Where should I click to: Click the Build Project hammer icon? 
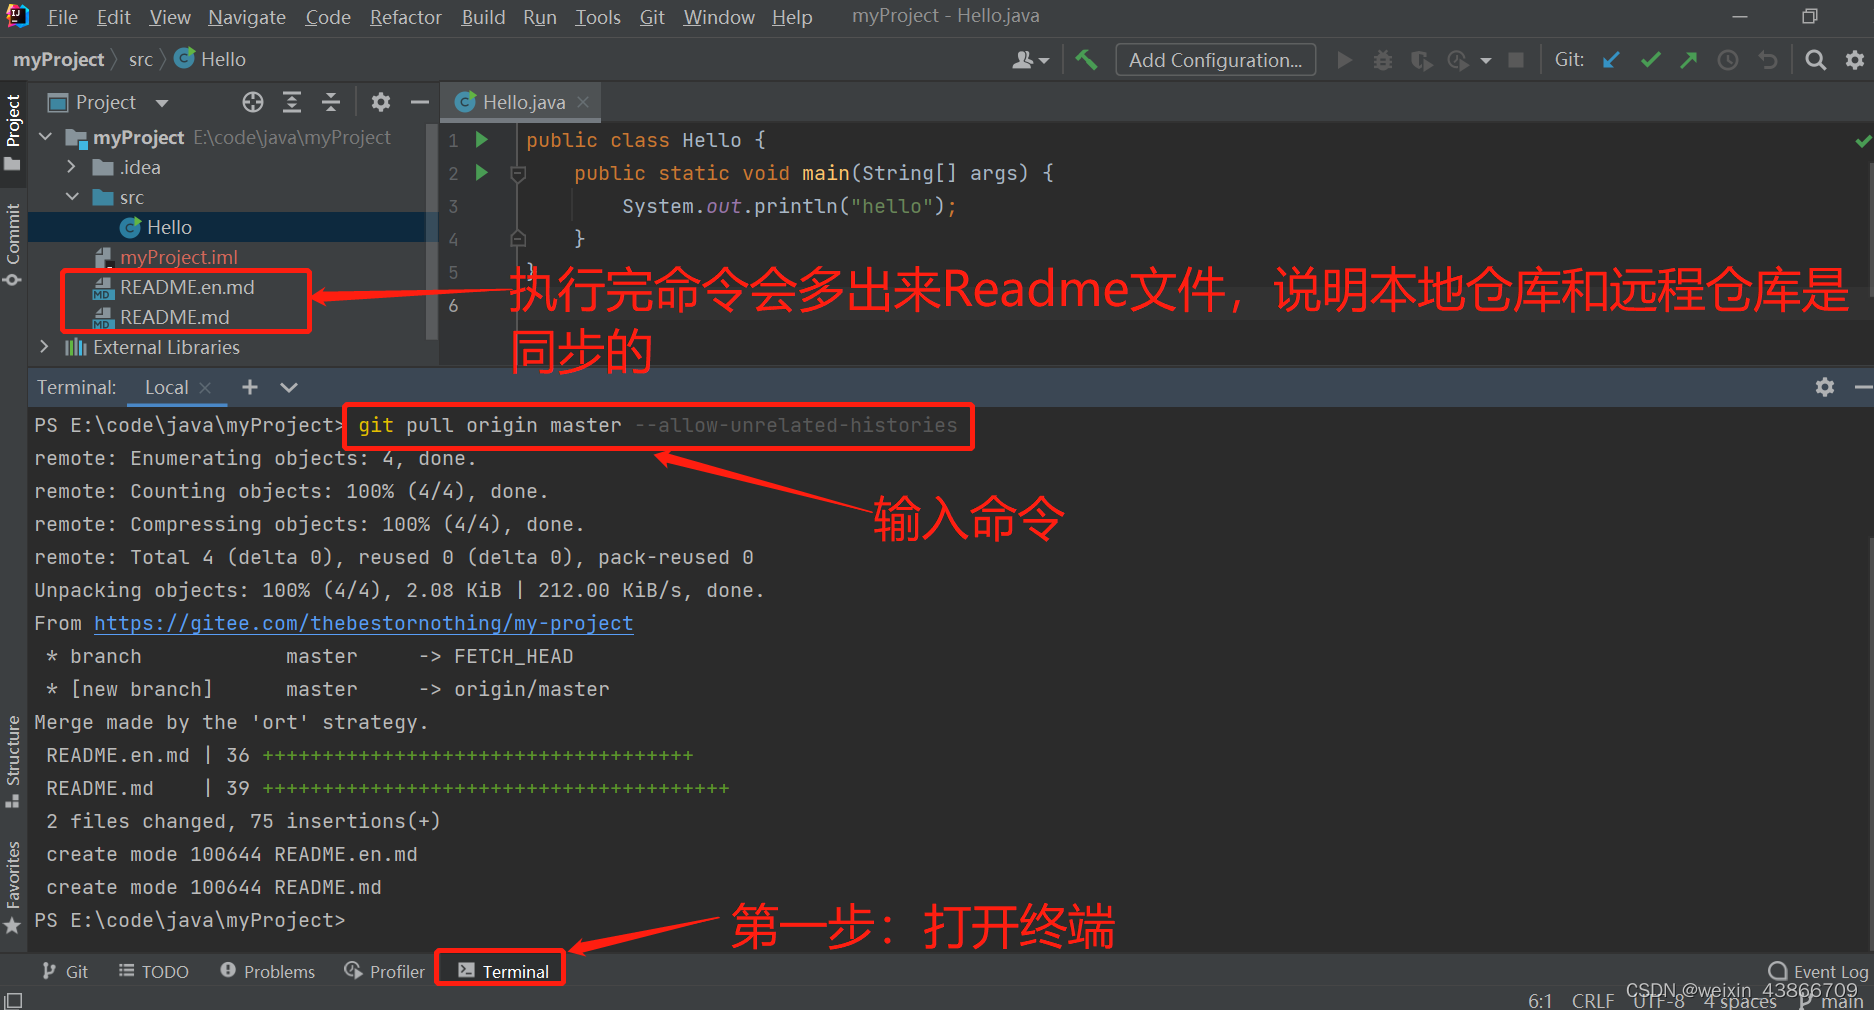[x=1085, y=60]
